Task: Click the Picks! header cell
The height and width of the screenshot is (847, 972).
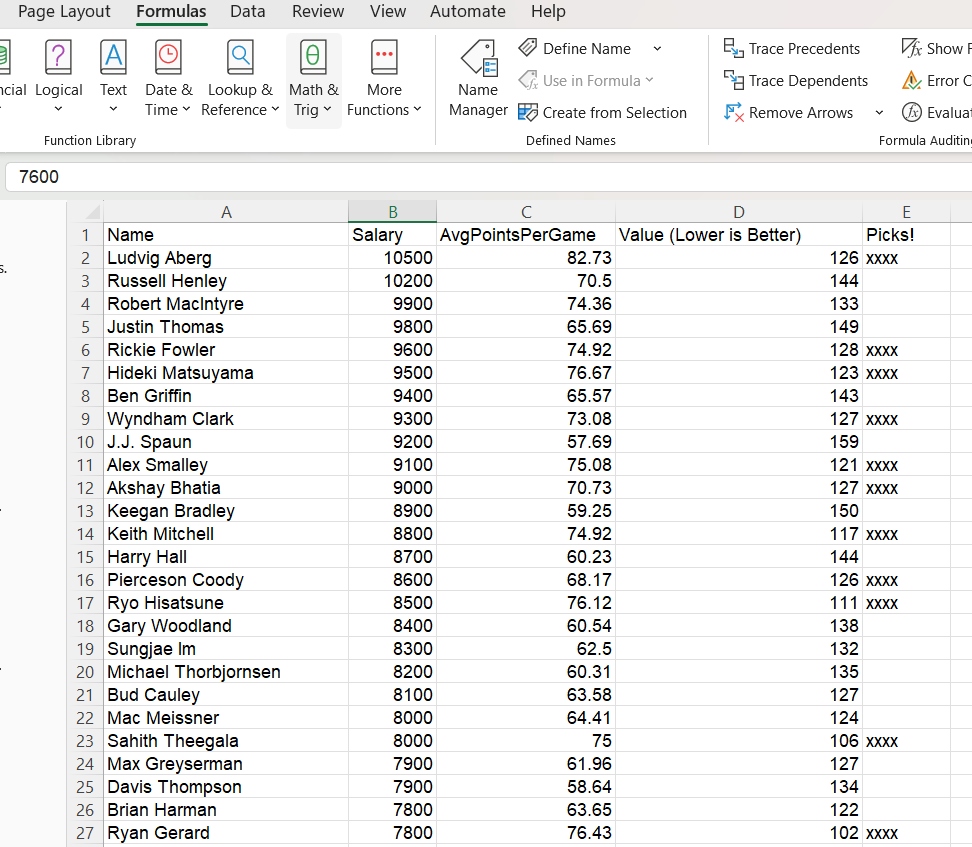Action: pyautogui.click(x=906, y=235)
